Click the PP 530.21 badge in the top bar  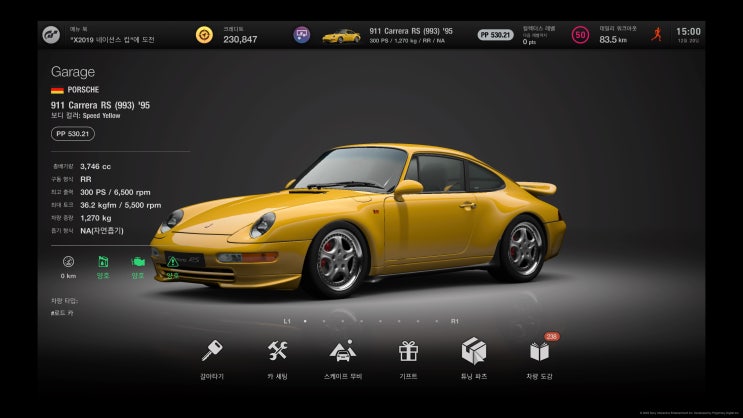[495, 35]
